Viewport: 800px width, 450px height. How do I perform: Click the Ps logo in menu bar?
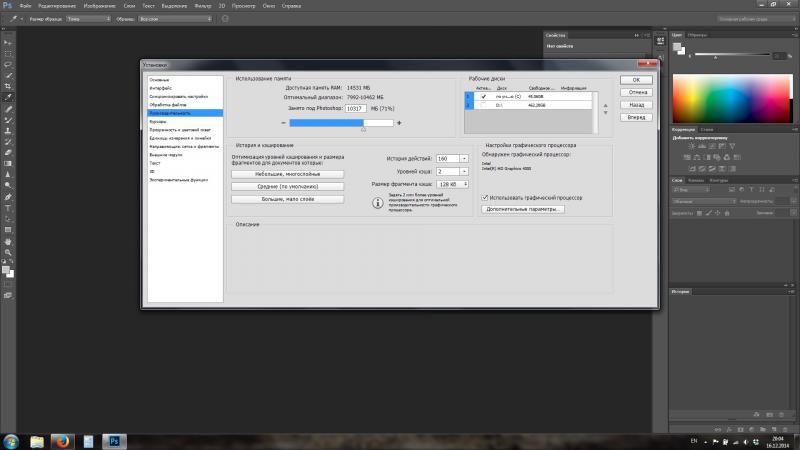[7, 6]
